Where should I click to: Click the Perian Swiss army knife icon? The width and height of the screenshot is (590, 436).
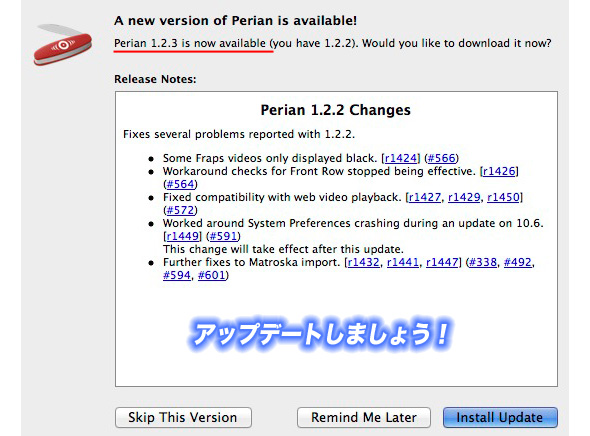(62, 45)
